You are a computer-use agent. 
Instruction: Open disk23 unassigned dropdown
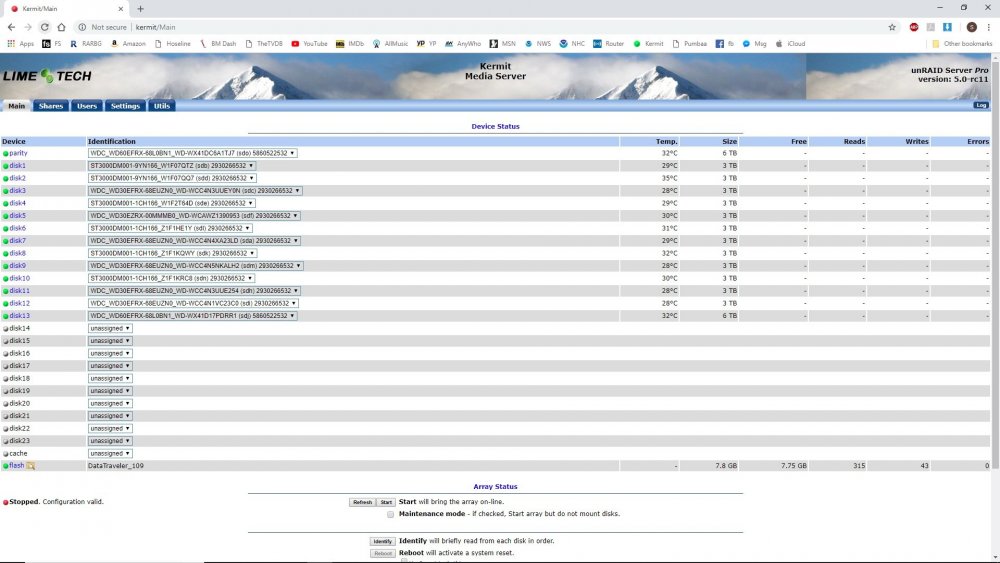(x=110, y=441)
